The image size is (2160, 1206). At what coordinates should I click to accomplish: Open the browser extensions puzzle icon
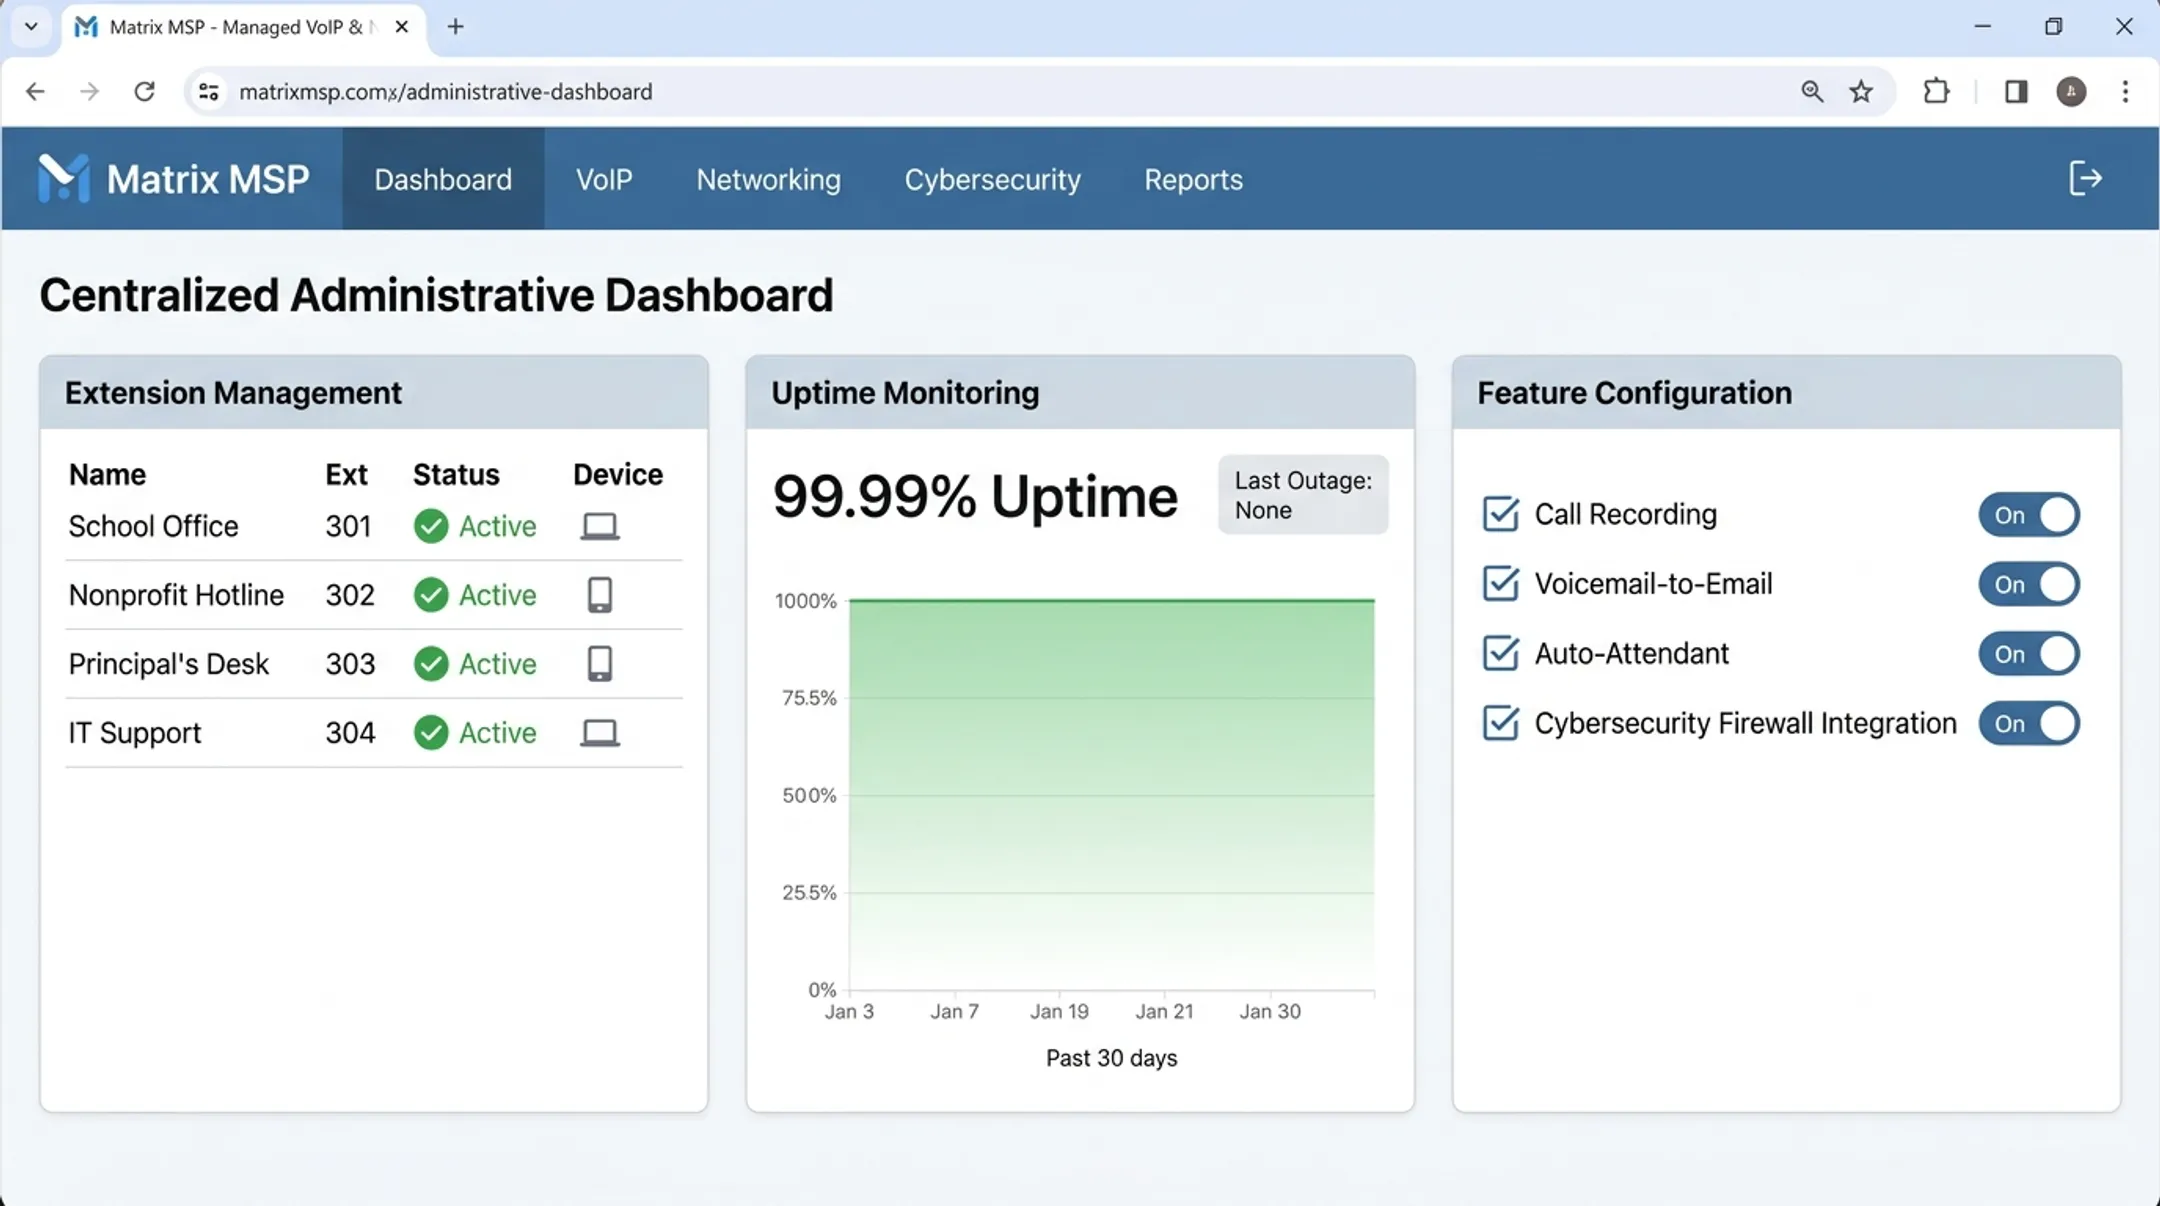(1936, 92)
